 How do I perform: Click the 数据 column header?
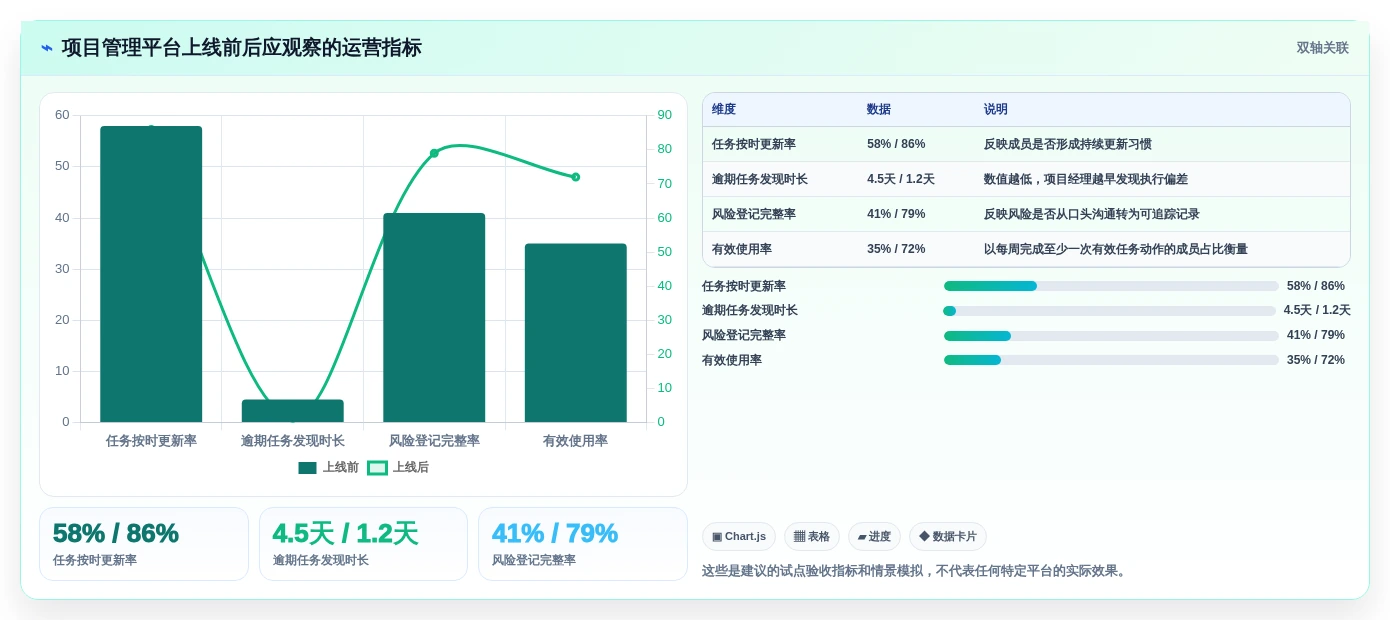click(879, 110)
